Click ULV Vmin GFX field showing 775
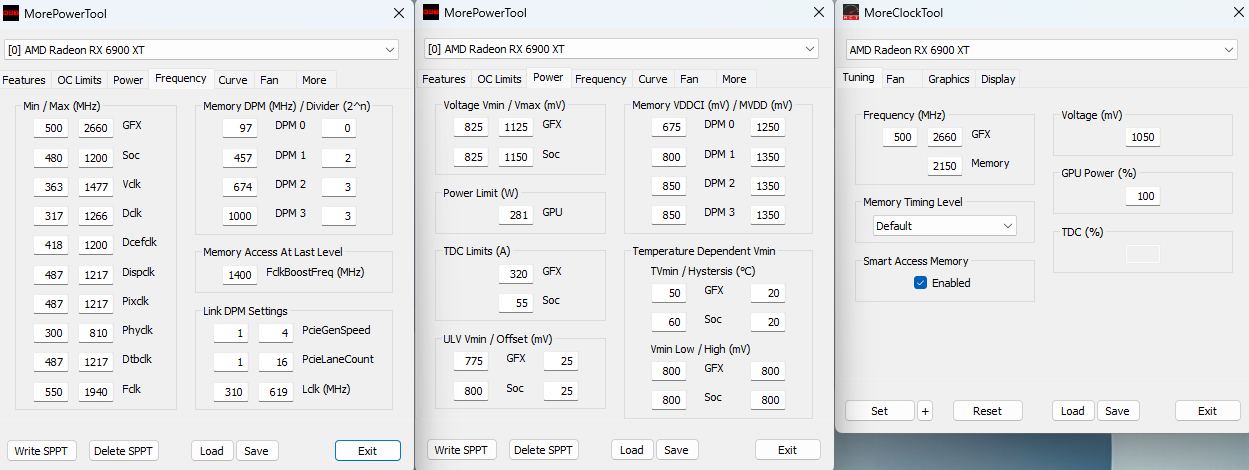Image resolution: width=1249 pixels, height=470 pixels. tap(470, 361)
